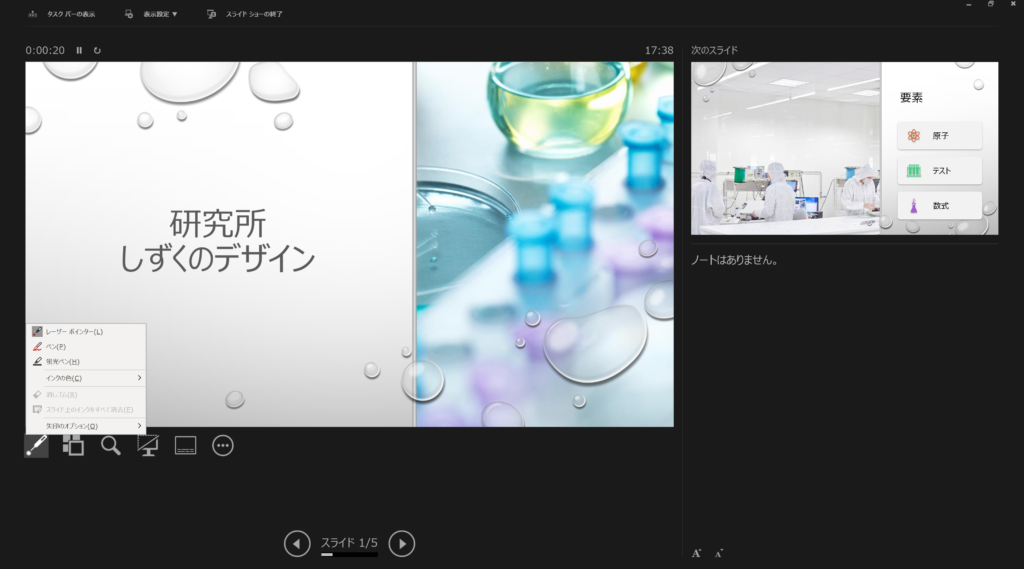Click スライド ショーの終了 to end show
The height and width of the screenshot is (569, 1024).
click(245, 14)
